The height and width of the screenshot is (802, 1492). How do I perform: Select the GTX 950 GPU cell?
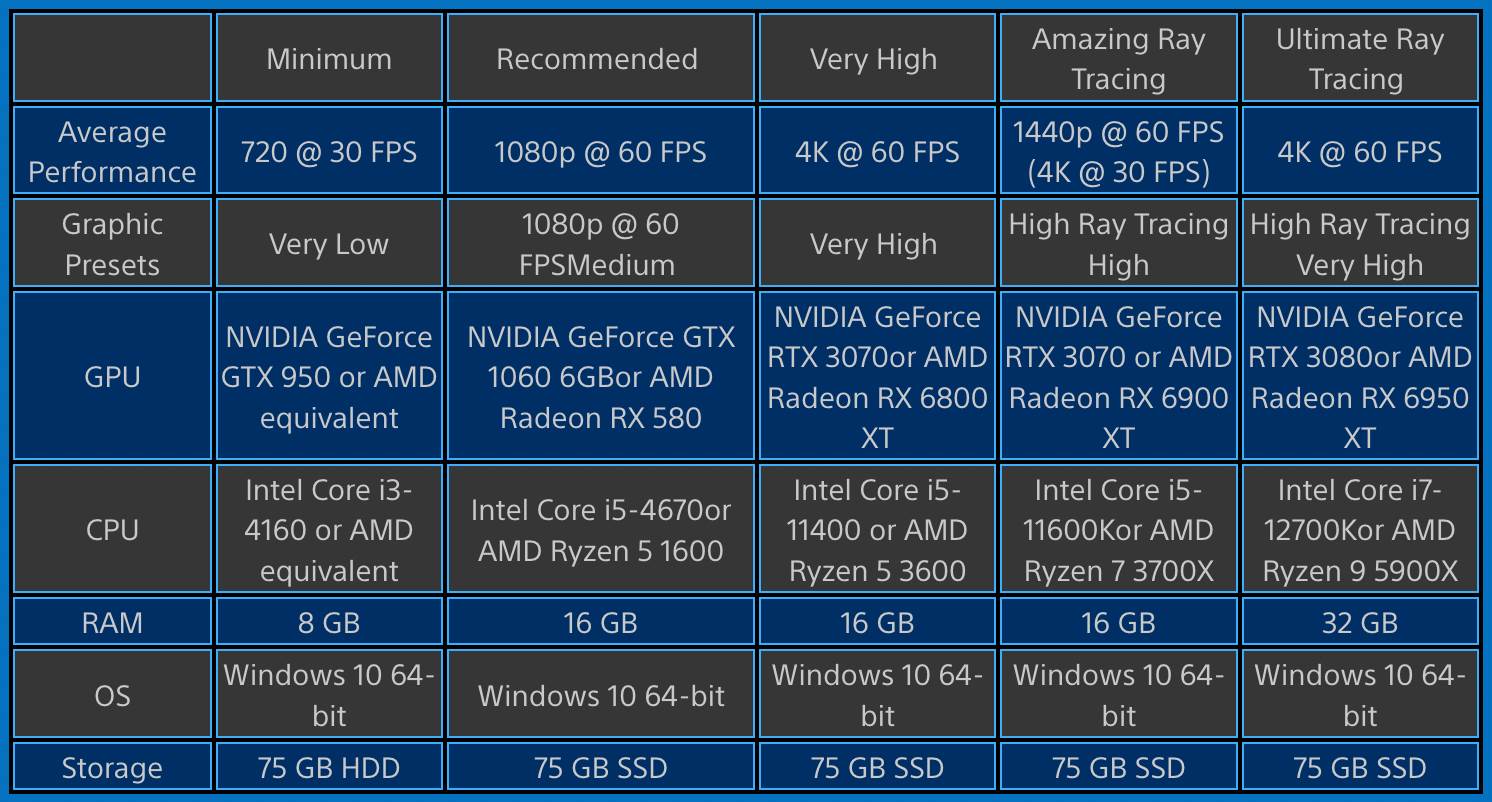pos(328,377)
